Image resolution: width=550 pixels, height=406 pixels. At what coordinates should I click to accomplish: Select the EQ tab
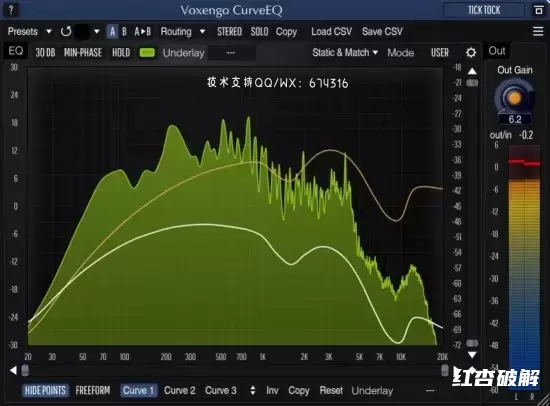point(16,51)
